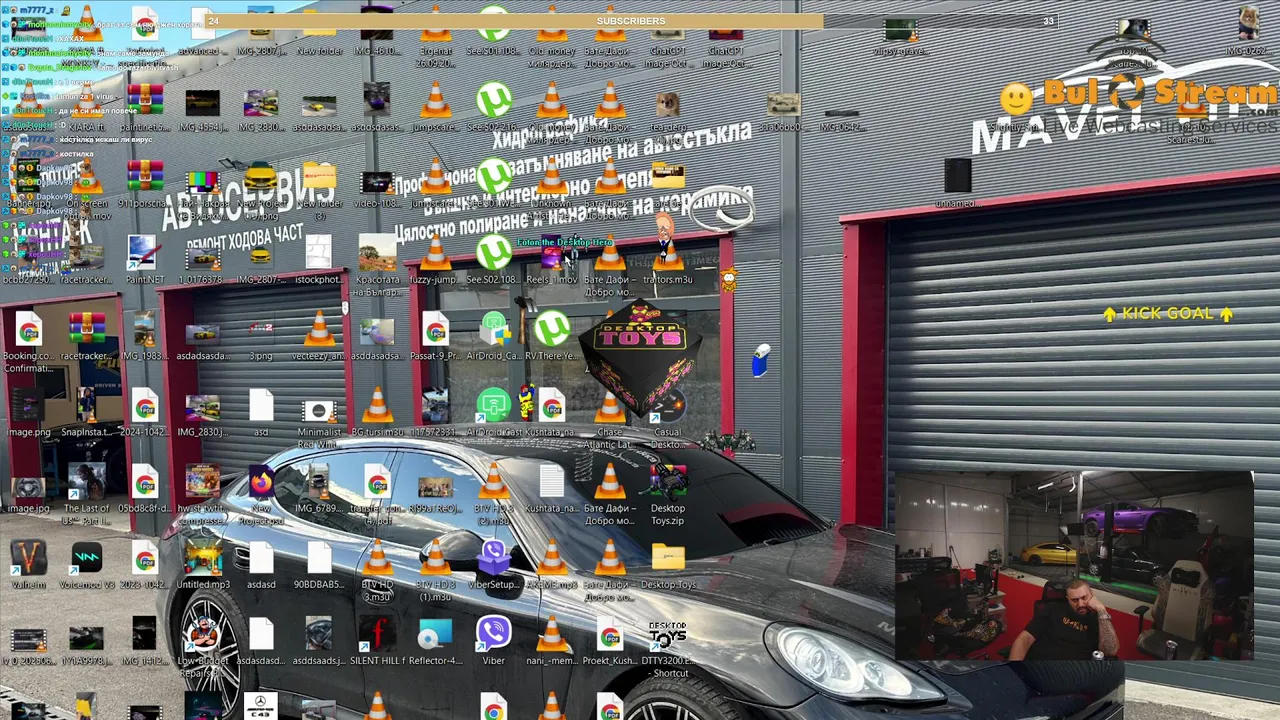Select the BTV HD 3 (2).m3u playlist
The width and height of the screenshot is (1280, 720).
[493, 492]
